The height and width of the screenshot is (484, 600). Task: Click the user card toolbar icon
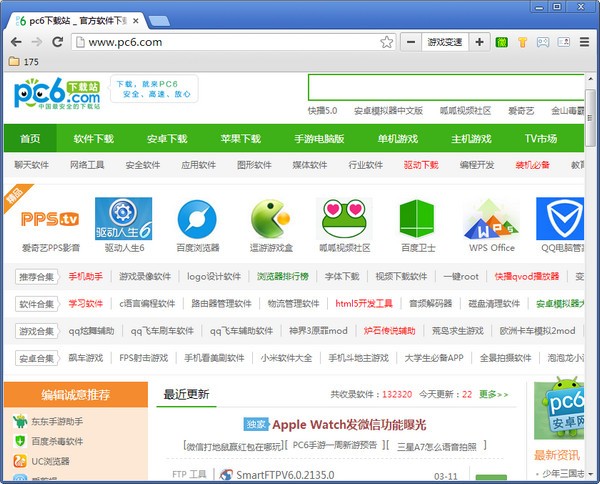pyautogui.click(x=563, y=42)
